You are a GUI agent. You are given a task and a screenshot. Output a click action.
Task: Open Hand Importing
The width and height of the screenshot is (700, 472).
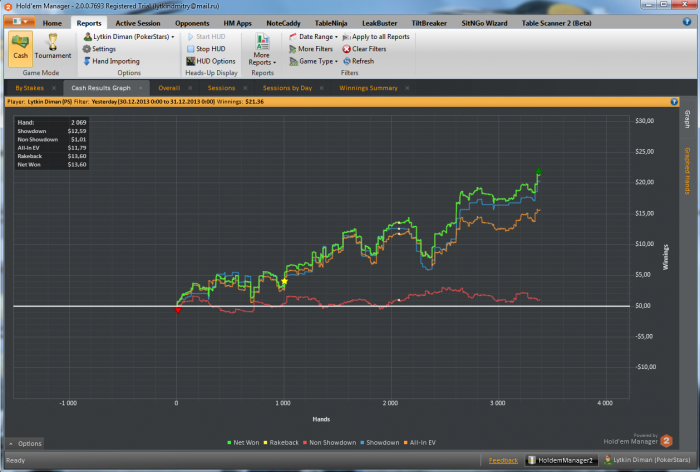pyautogui.click(x=112, y=61)
